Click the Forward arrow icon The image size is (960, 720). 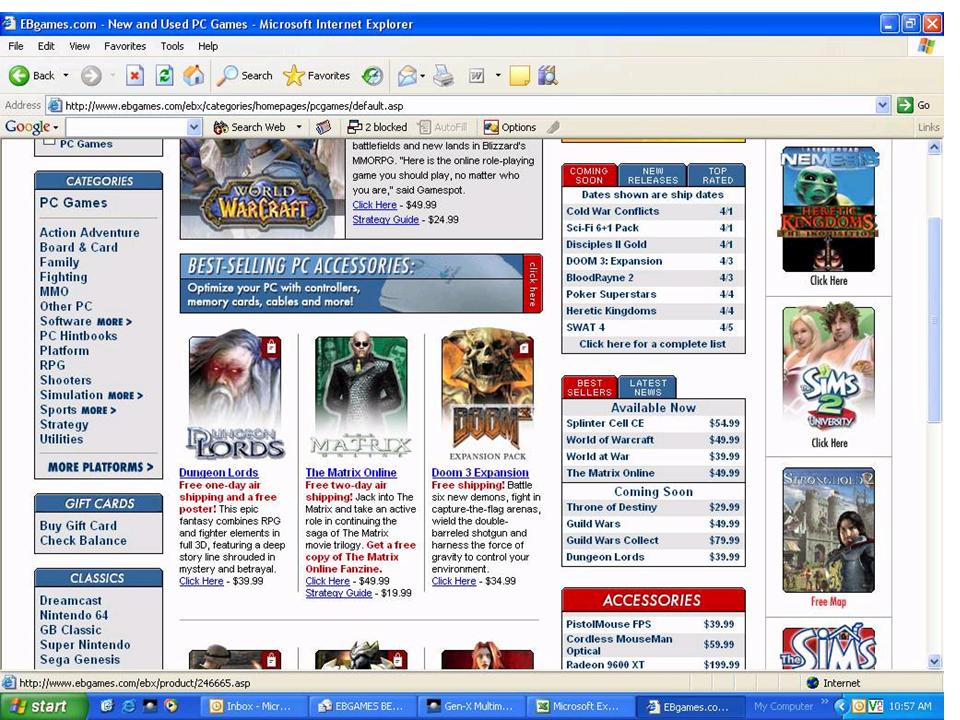click(91, 75)
